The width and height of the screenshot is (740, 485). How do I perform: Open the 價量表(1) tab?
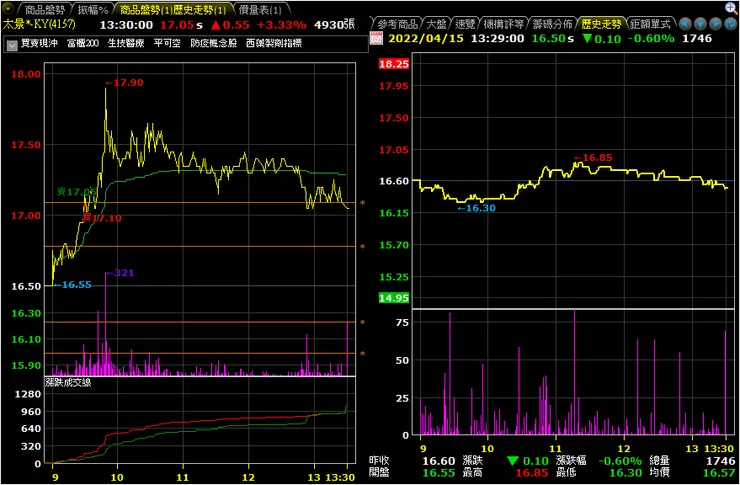click(x=260, y=9)
